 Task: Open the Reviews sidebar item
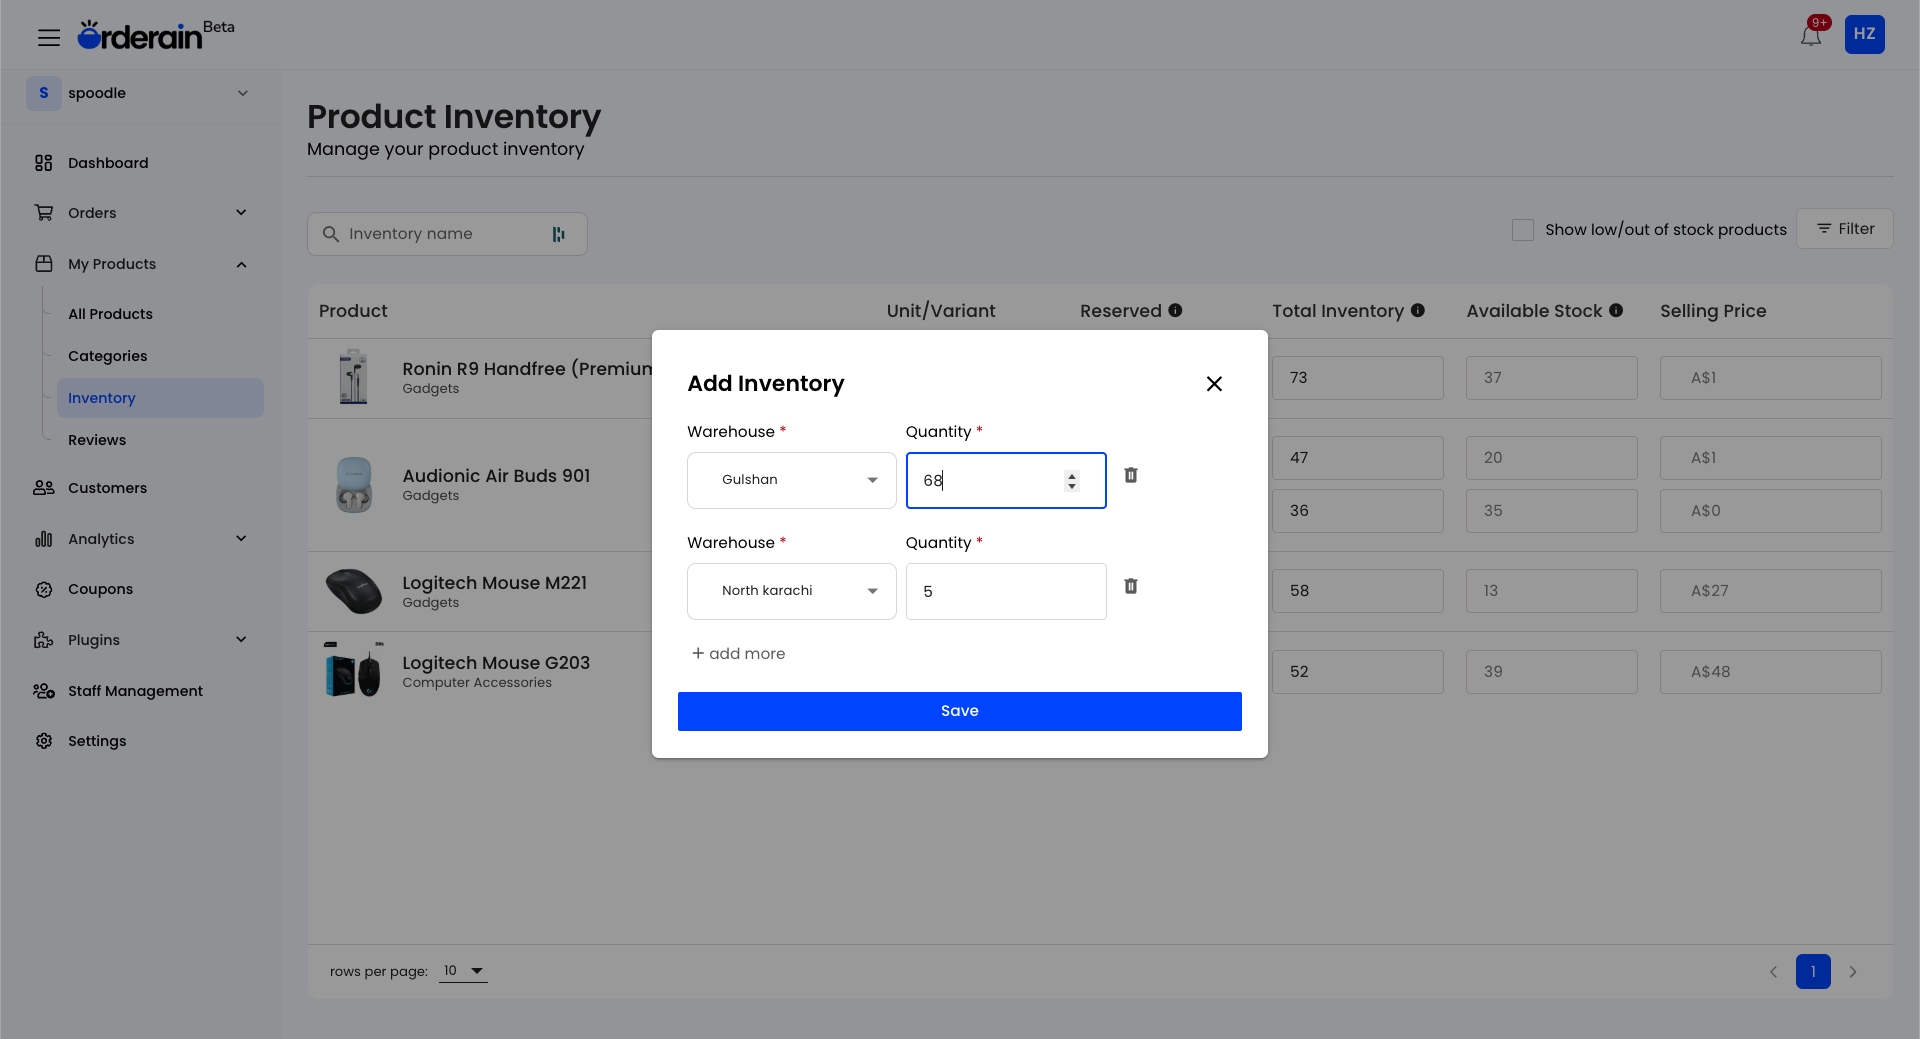point(97,440)
